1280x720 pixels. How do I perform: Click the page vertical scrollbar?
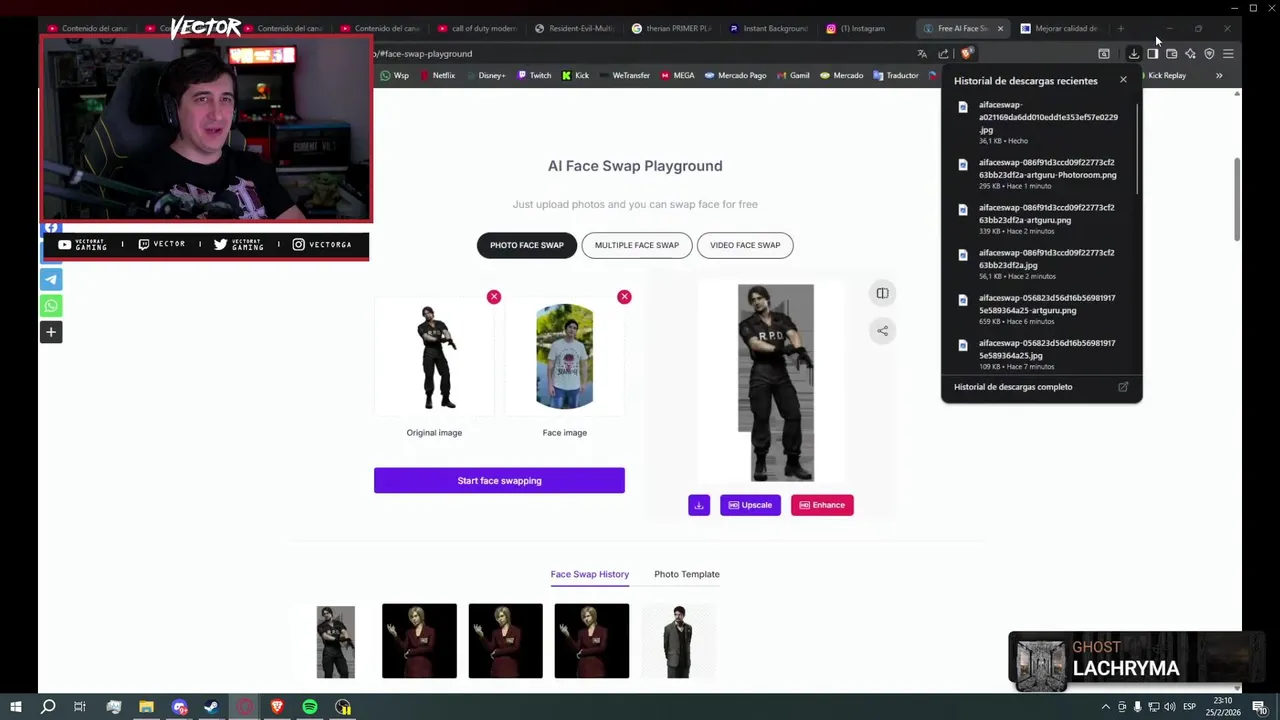[x=1237, y=200]
